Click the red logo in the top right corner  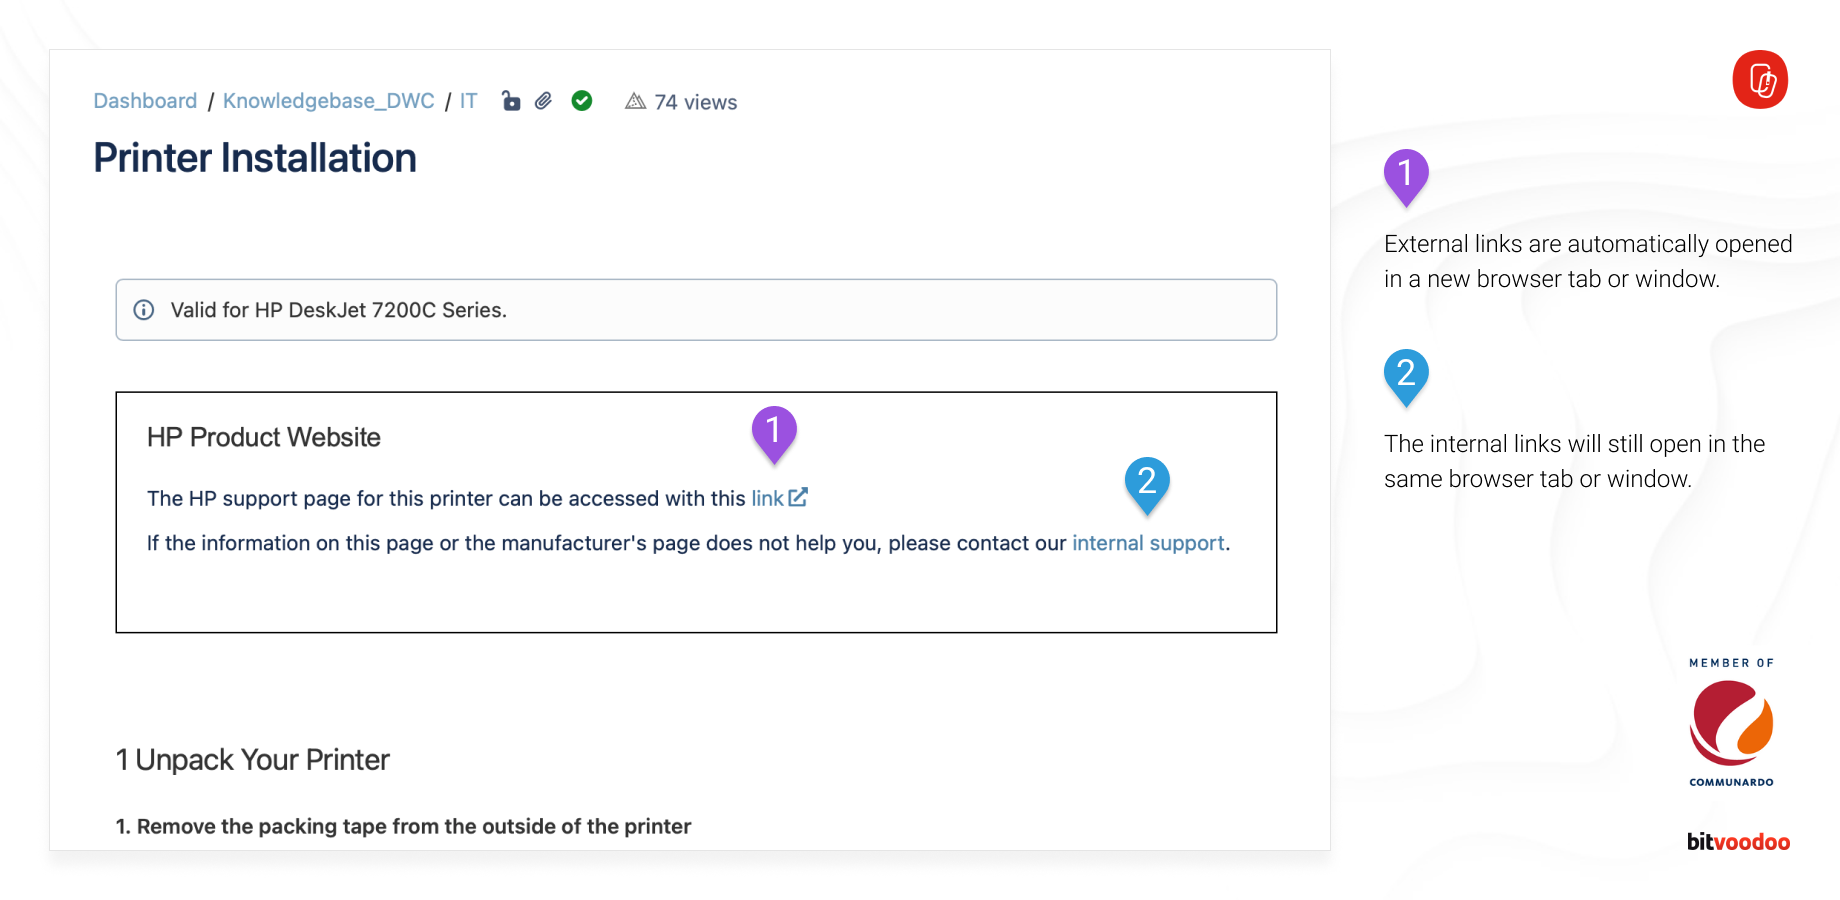point(1759,80)
